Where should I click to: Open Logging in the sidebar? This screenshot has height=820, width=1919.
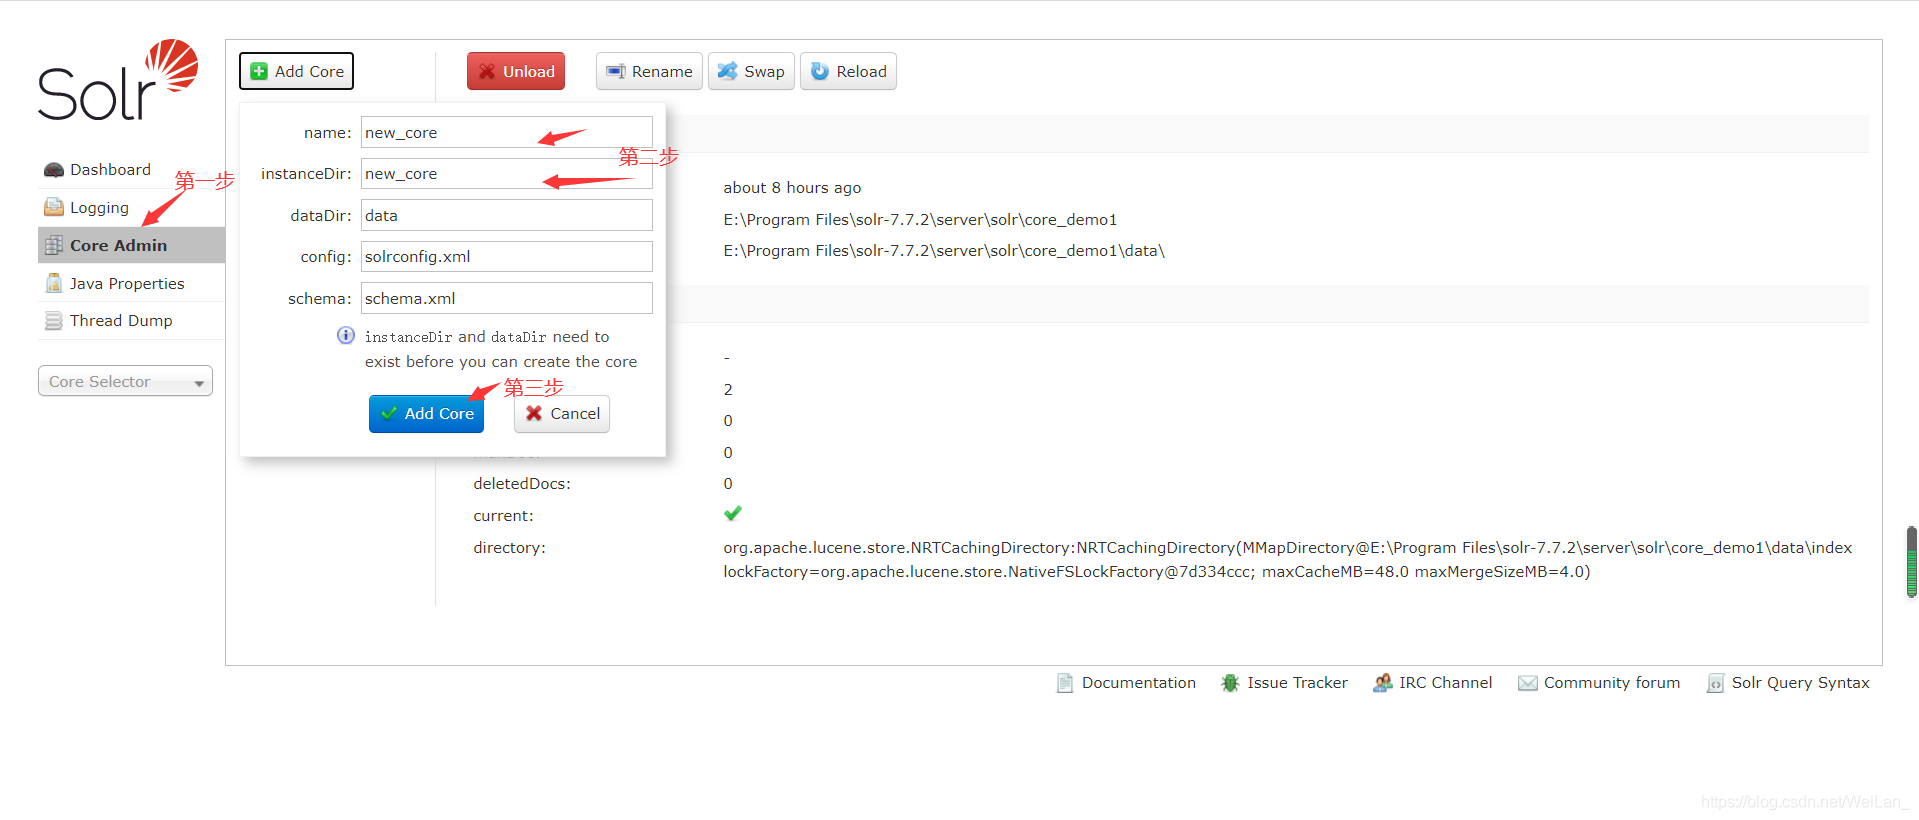(x=131, y=207)
